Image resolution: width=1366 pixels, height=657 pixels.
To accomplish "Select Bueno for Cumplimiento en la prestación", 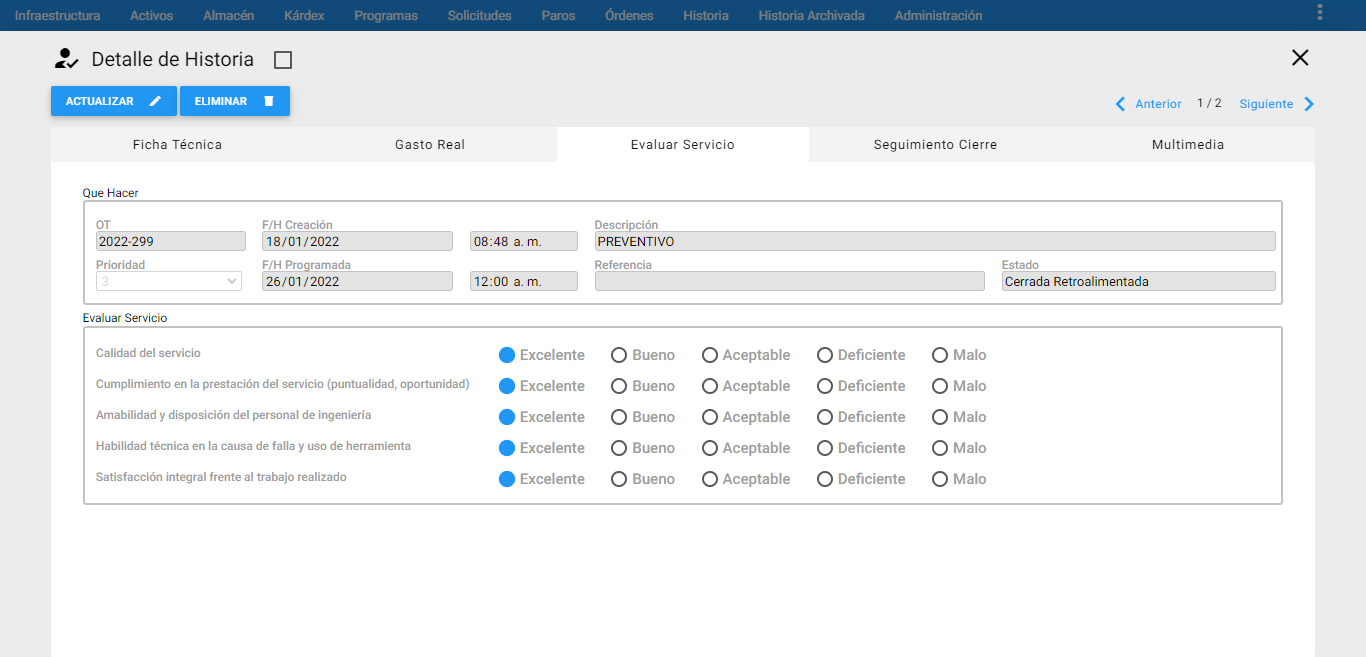I will (619, 386).
